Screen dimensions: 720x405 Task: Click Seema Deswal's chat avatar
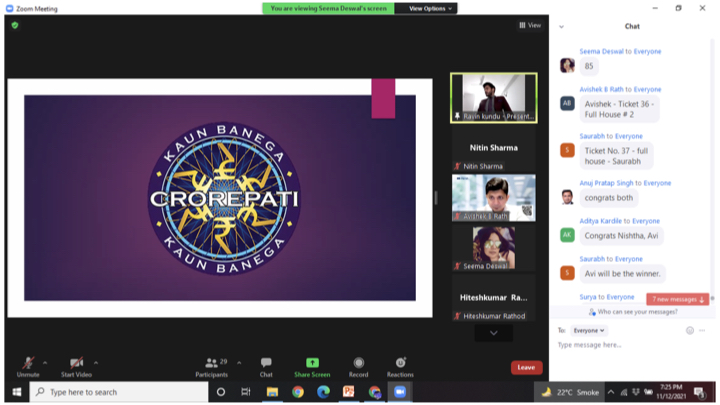[567, 66]
